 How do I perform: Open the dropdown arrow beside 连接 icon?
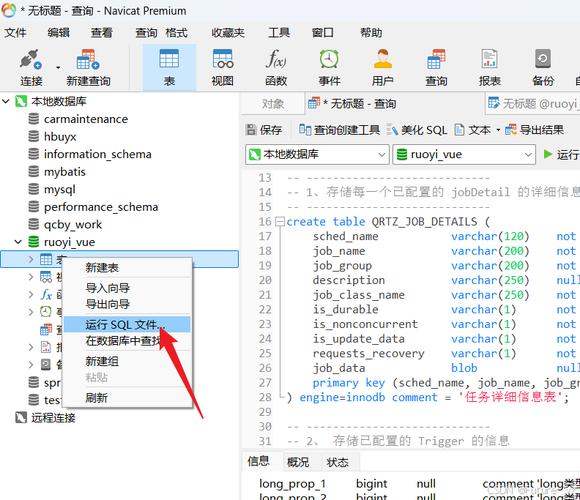(58, 68)
